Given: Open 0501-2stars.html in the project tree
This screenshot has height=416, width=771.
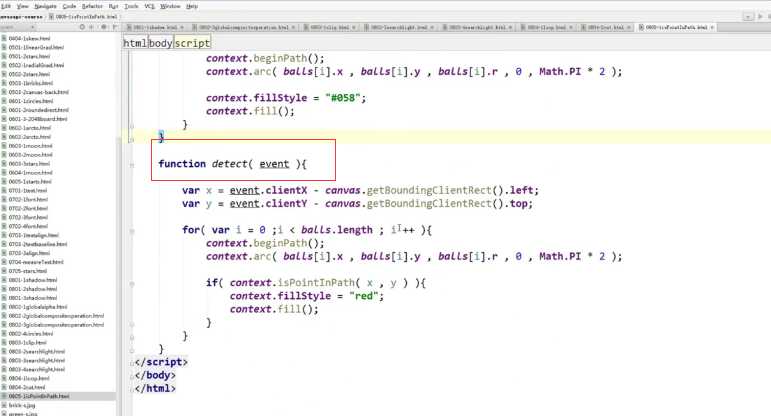Looking at the screenshot, I should (29, 56).
